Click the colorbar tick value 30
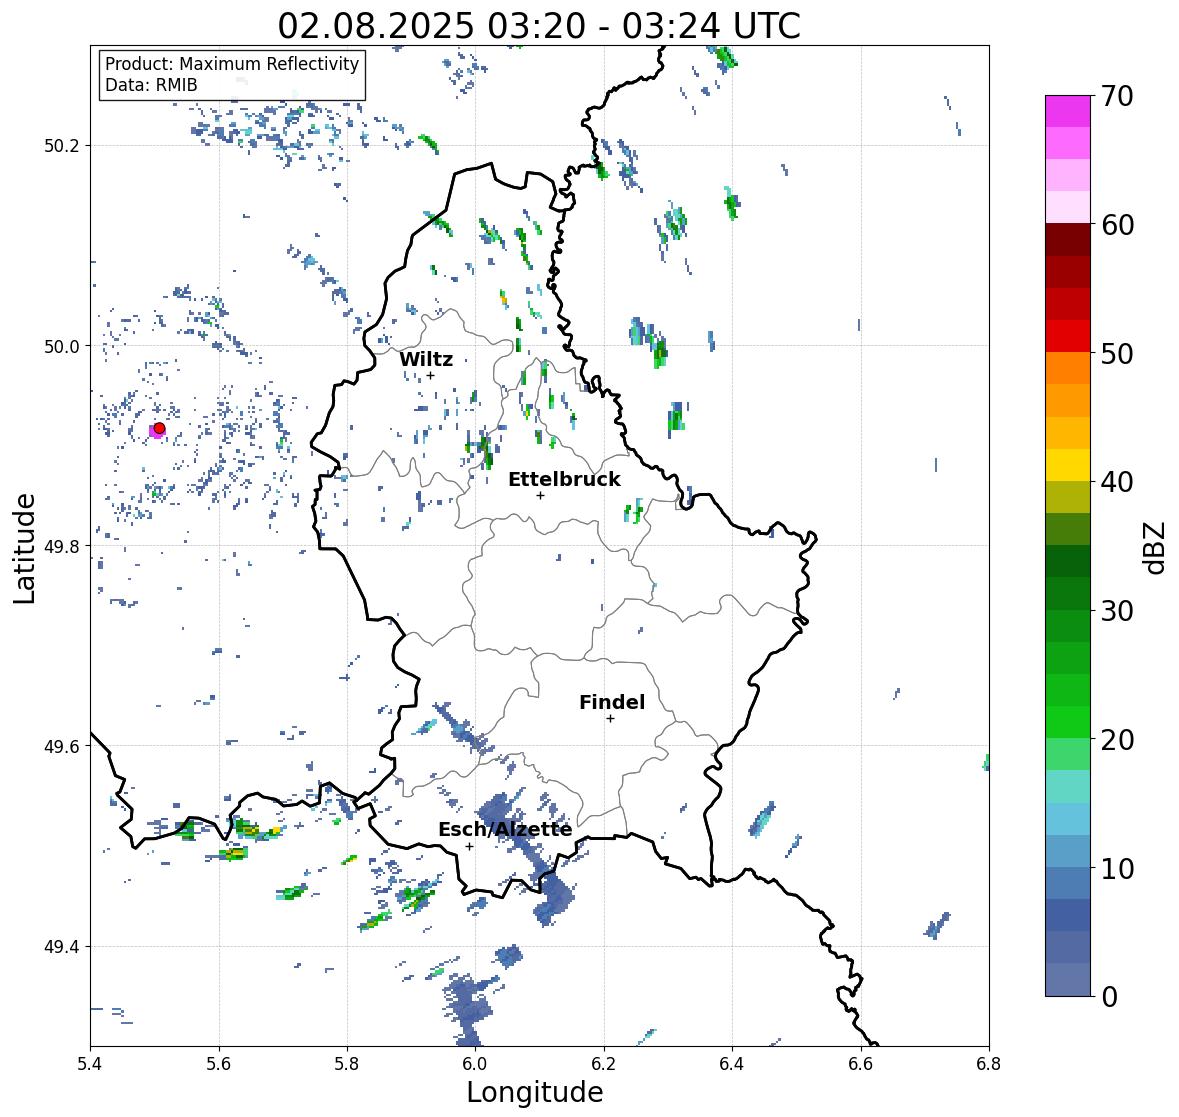The width and height of the screenshot is (1179, 1117). [x=1117, y=610]
